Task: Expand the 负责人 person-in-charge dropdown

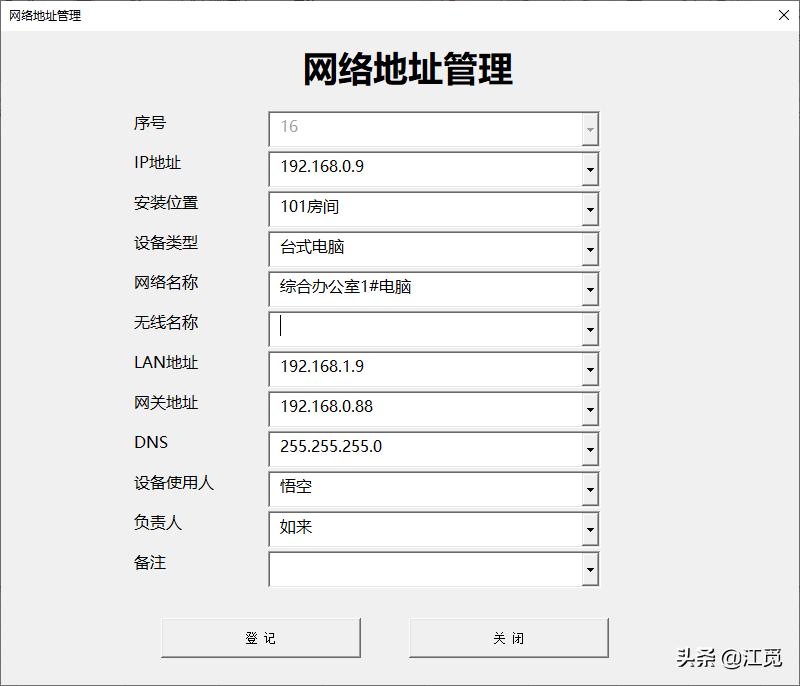Action: pos(590,529)
